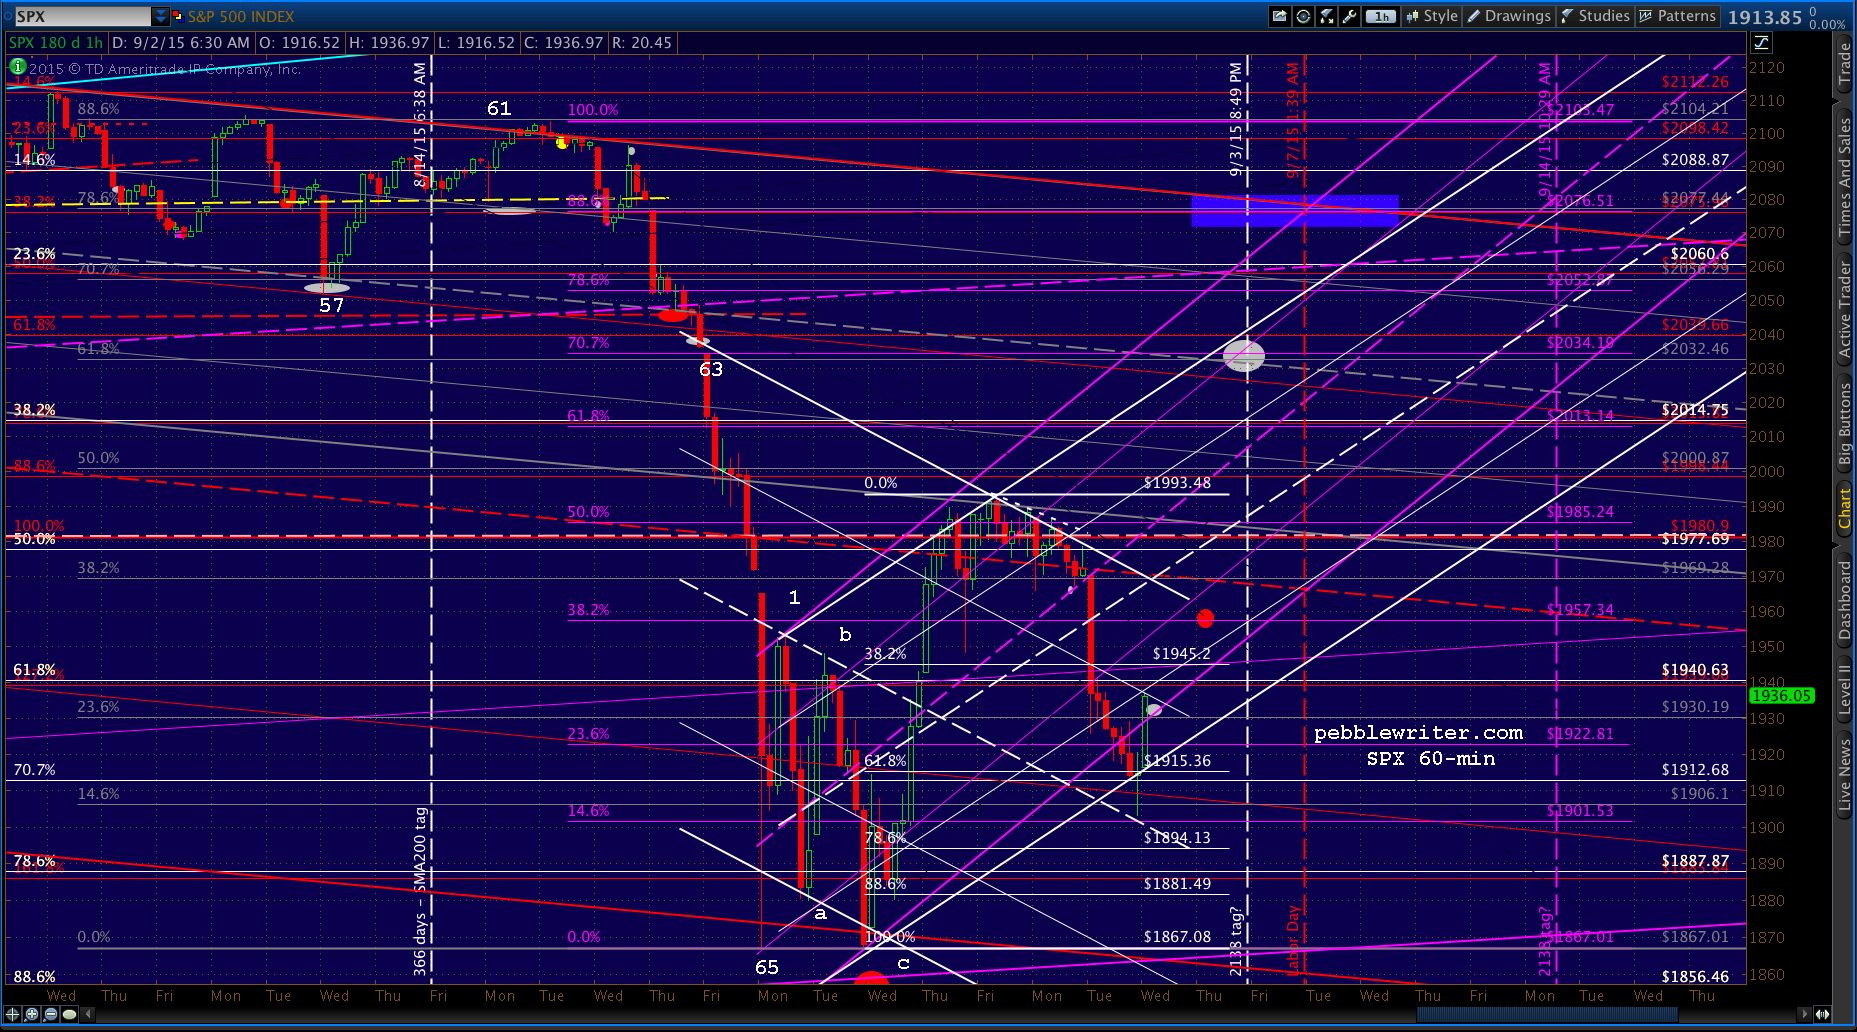Select the Chart sidebar tab
1857x1032 pixels.
(x=1845, y=508)
